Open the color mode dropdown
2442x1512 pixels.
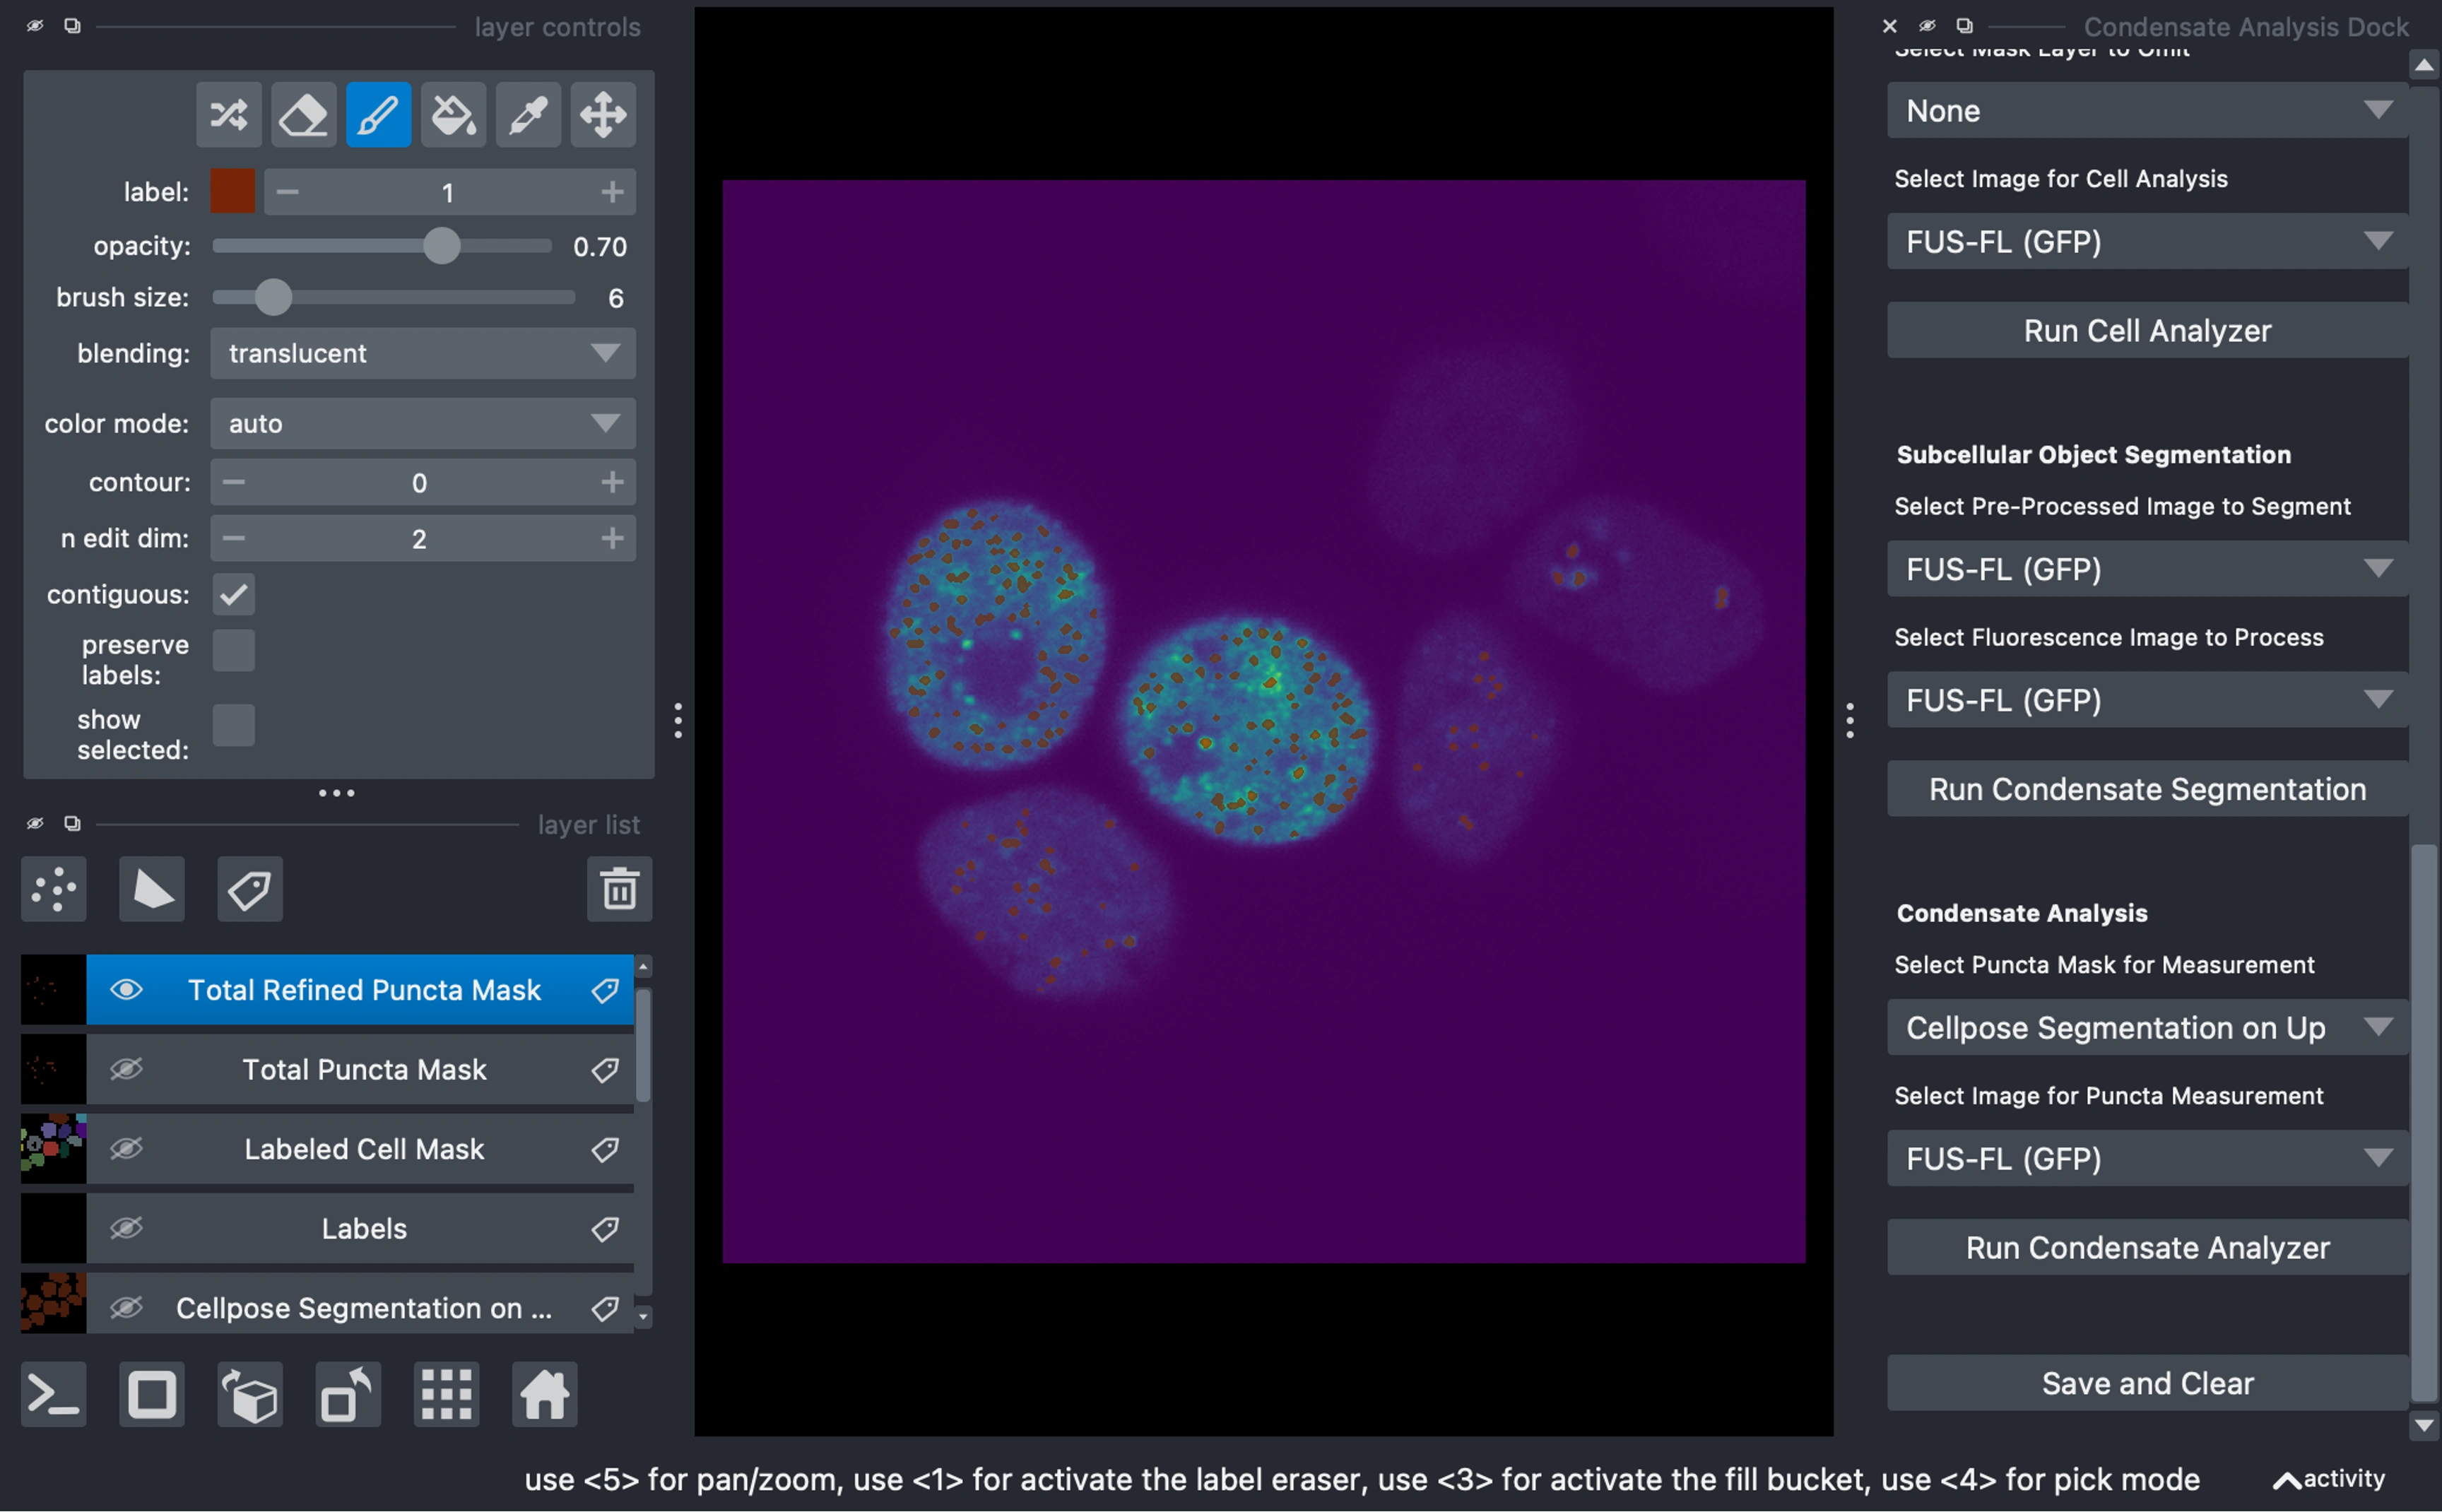coord(422,423)
